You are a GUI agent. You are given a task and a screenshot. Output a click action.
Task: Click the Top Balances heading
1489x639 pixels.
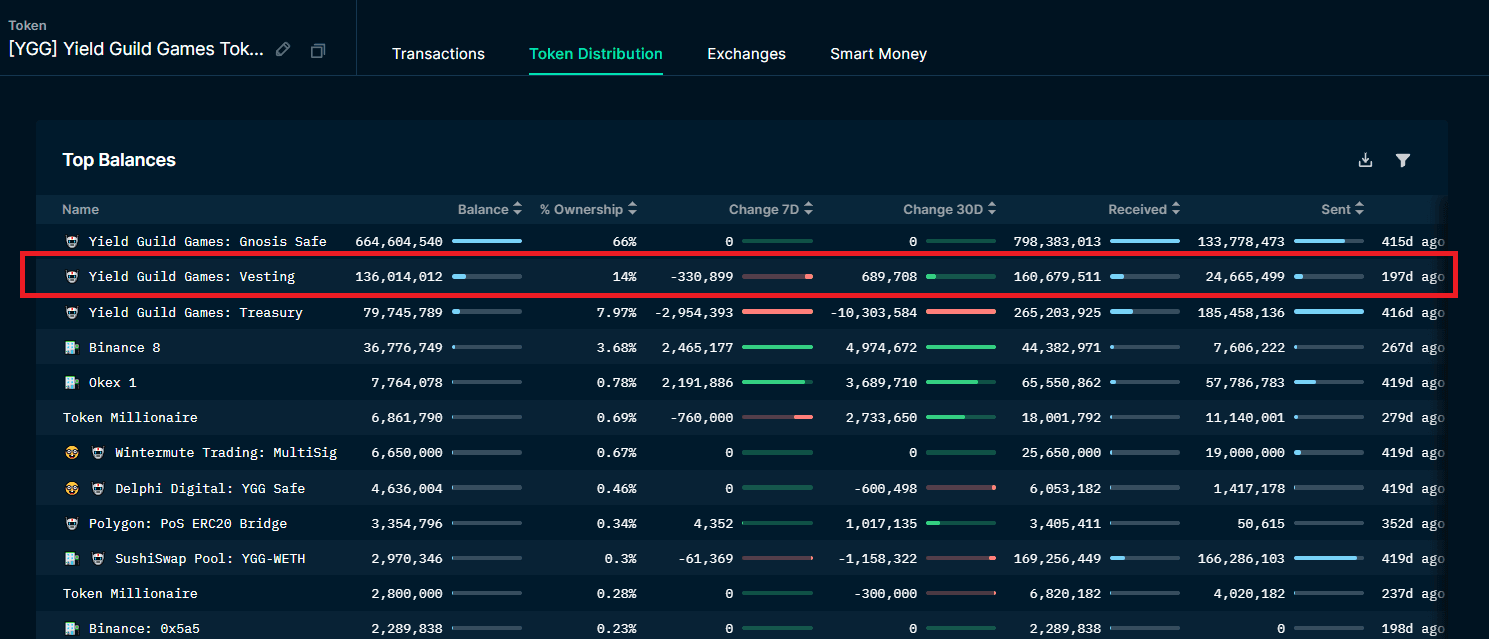pyautogui.click(x=119, y=160)
